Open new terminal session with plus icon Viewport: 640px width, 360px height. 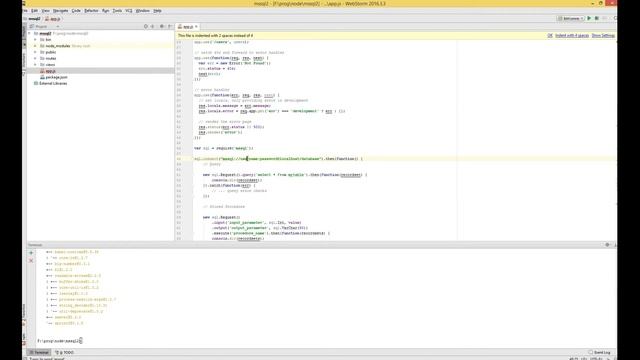[x=31, y=253]
